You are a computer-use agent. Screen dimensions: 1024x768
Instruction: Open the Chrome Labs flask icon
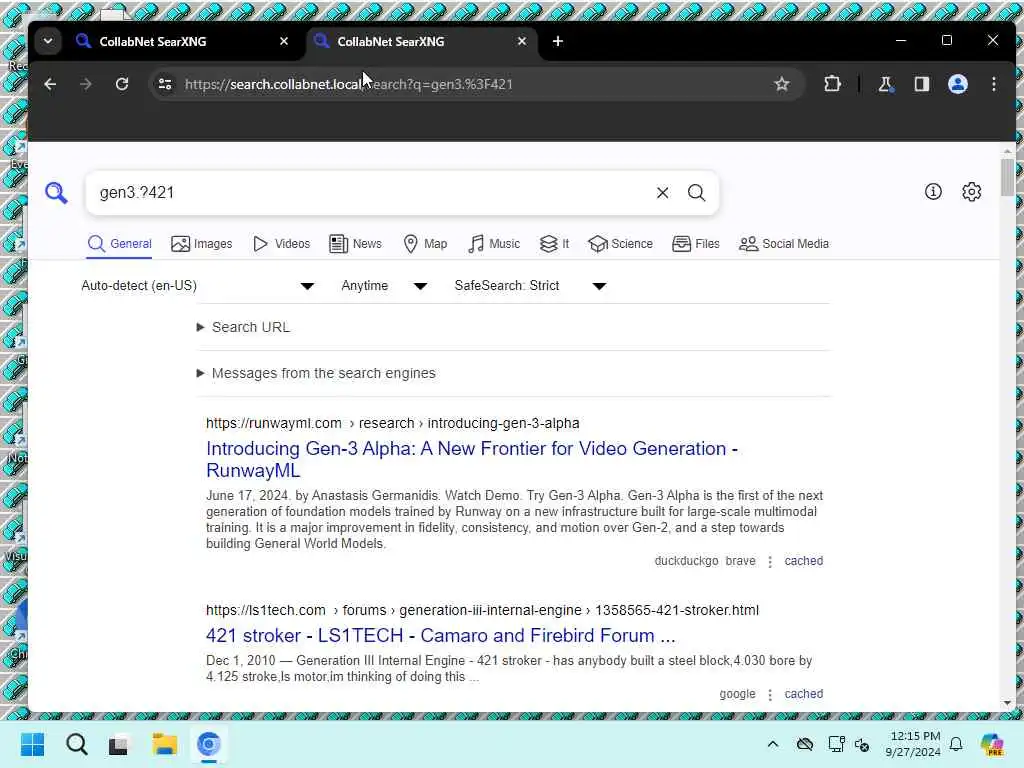coord(886,84)
